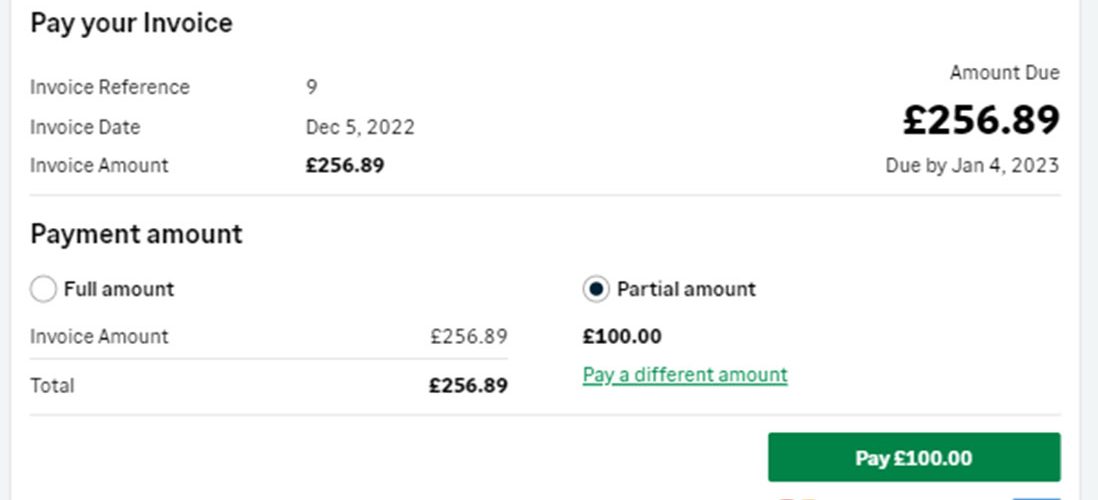Click the bold Total £256.89 value

(468, 386)
